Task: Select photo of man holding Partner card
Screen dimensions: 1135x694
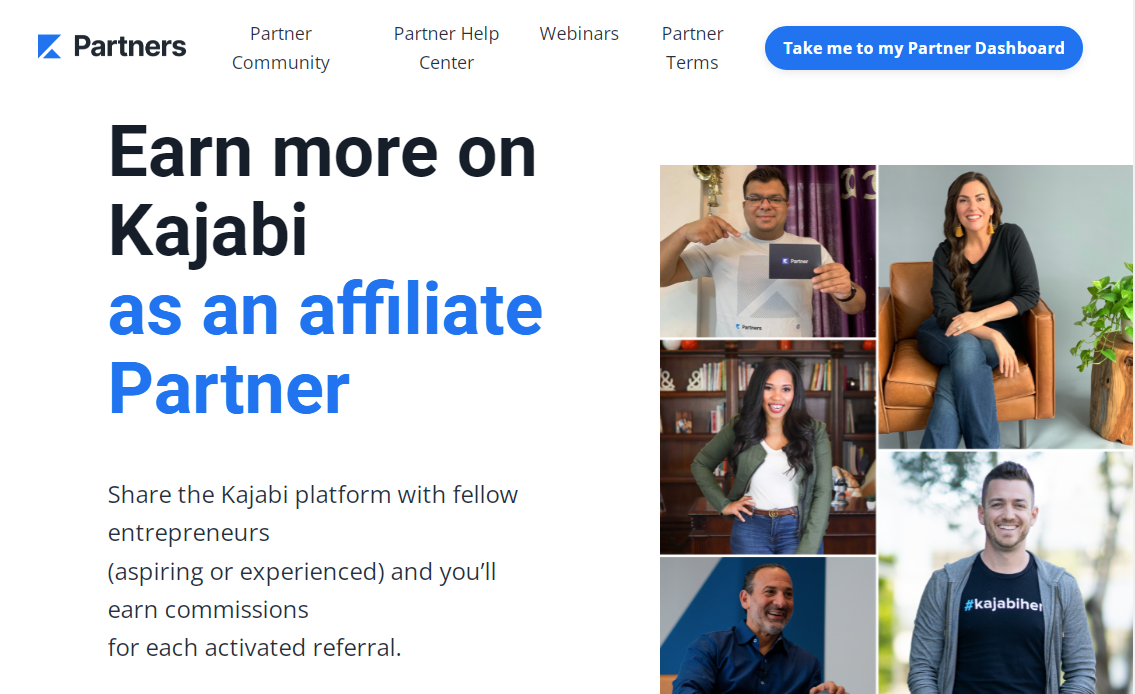Action: [767, 250]
